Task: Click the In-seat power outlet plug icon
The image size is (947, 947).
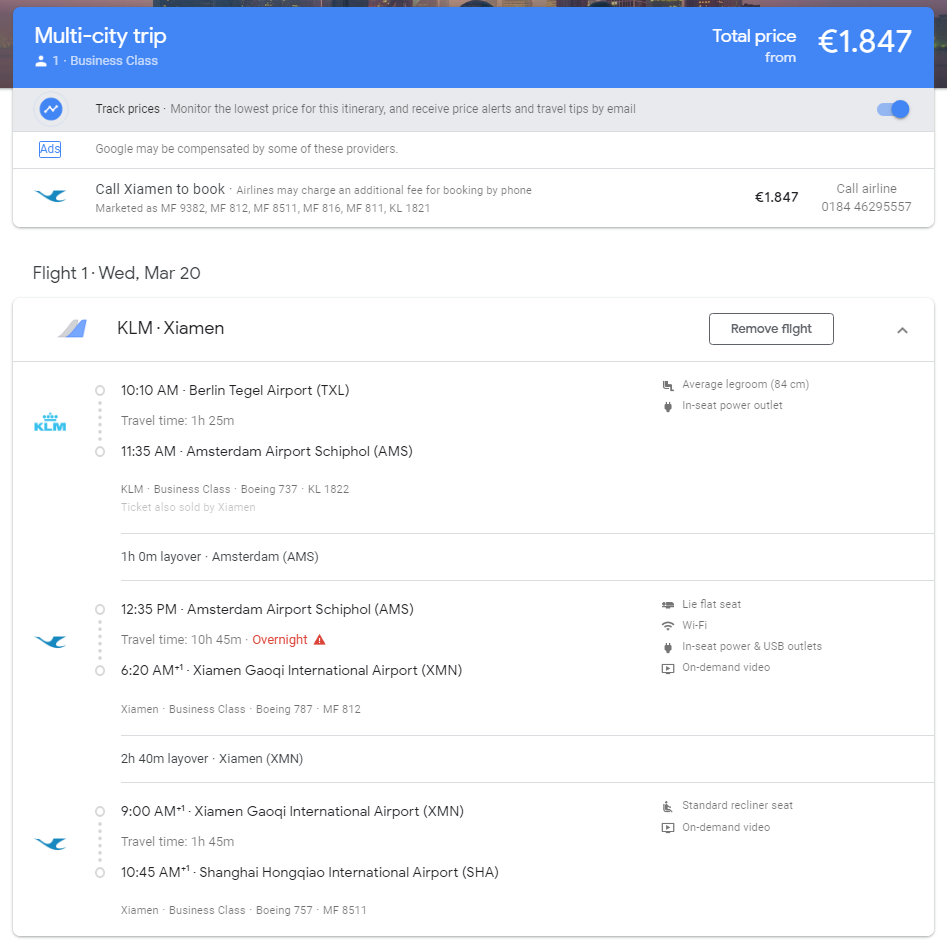Action: tap(668, 406)
